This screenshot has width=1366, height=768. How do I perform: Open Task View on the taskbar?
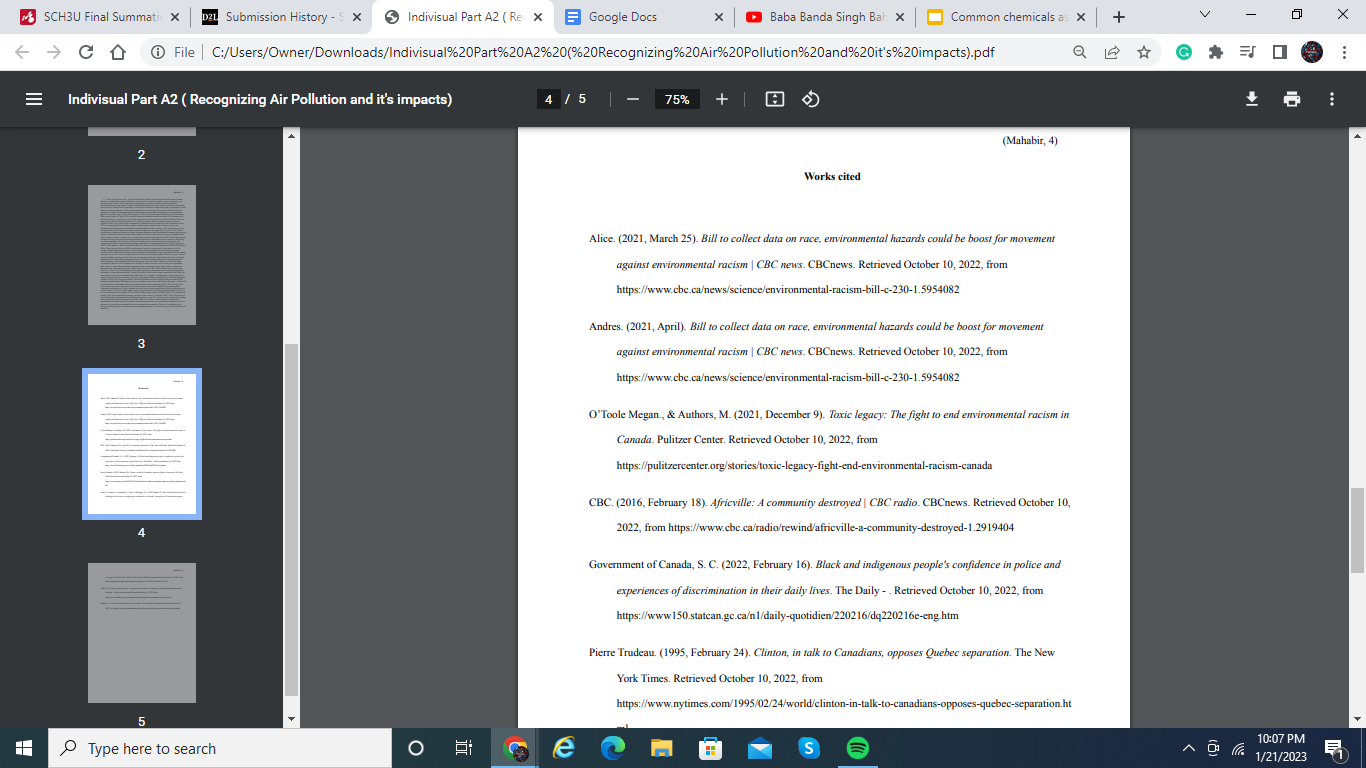click(x=464, y=748)
